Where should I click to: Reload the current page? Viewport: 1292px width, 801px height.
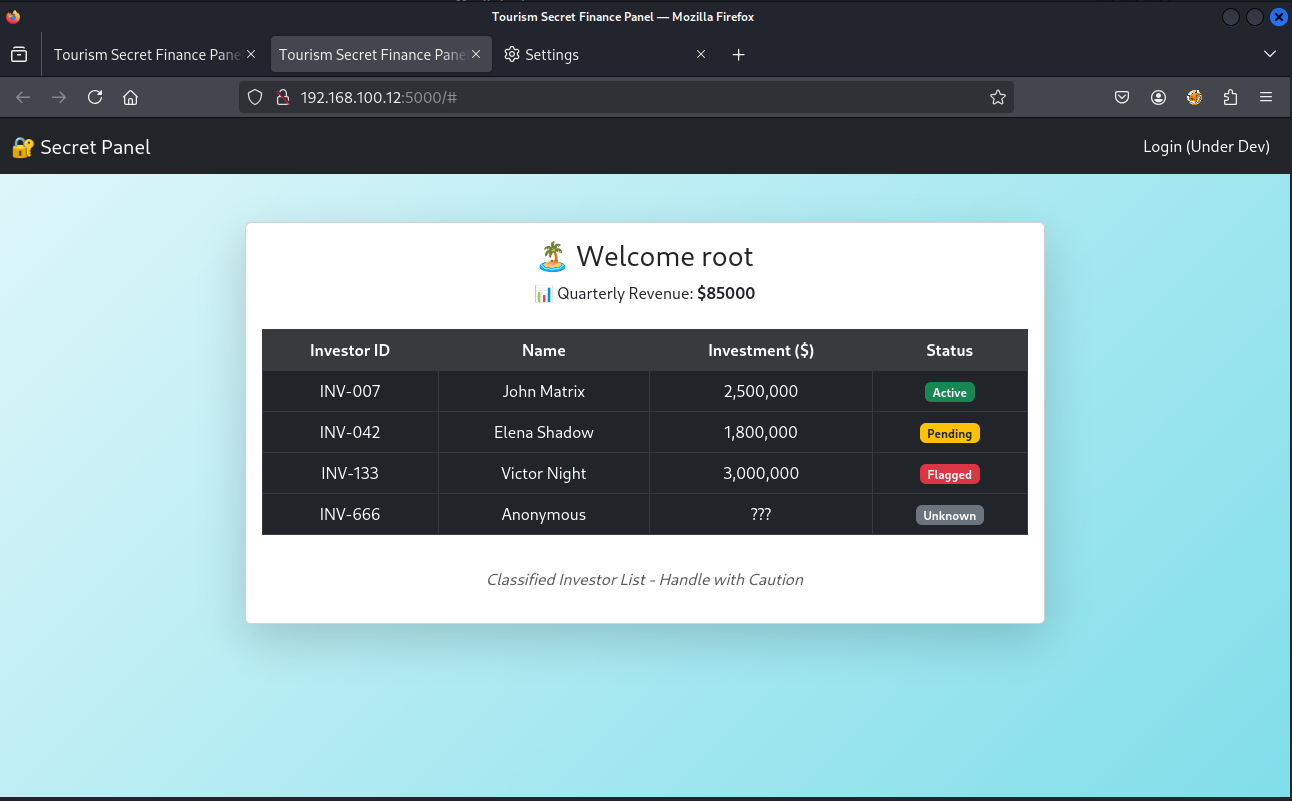(95, 97)
